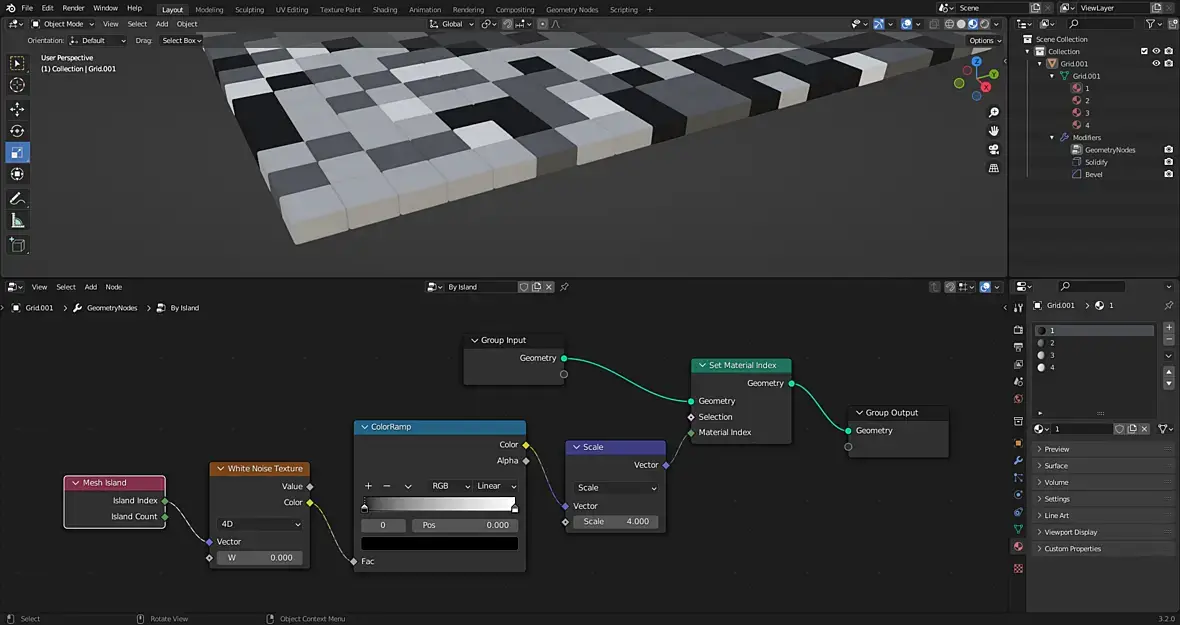Select the Rotate tool in viewport toolbar
Image resolution: width=1180 pixels, height=625 pixels.
pyautogui.click(x=17, y=131)
